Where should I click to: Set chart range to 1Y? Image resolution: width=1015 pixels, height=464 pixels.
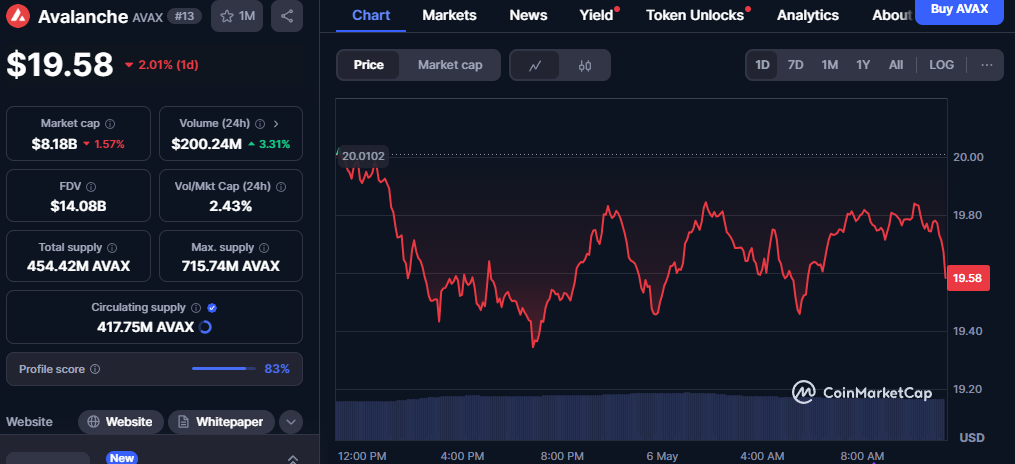coord(863,65)
